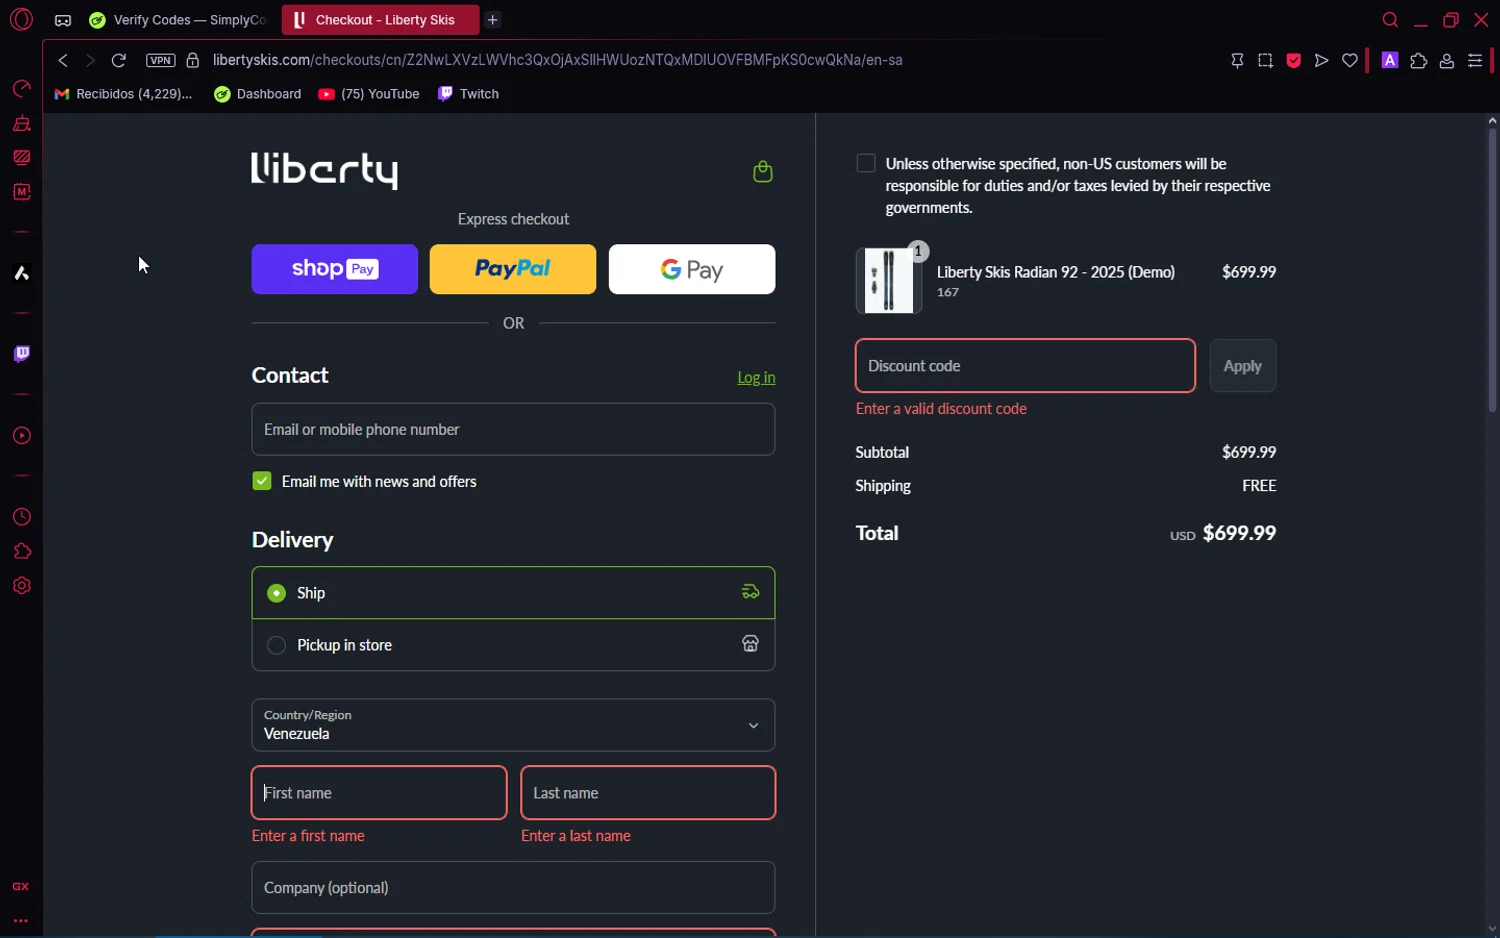Open the sidebar three-dots more menu
1500x938 pixels.
click(x=21, y=921)
